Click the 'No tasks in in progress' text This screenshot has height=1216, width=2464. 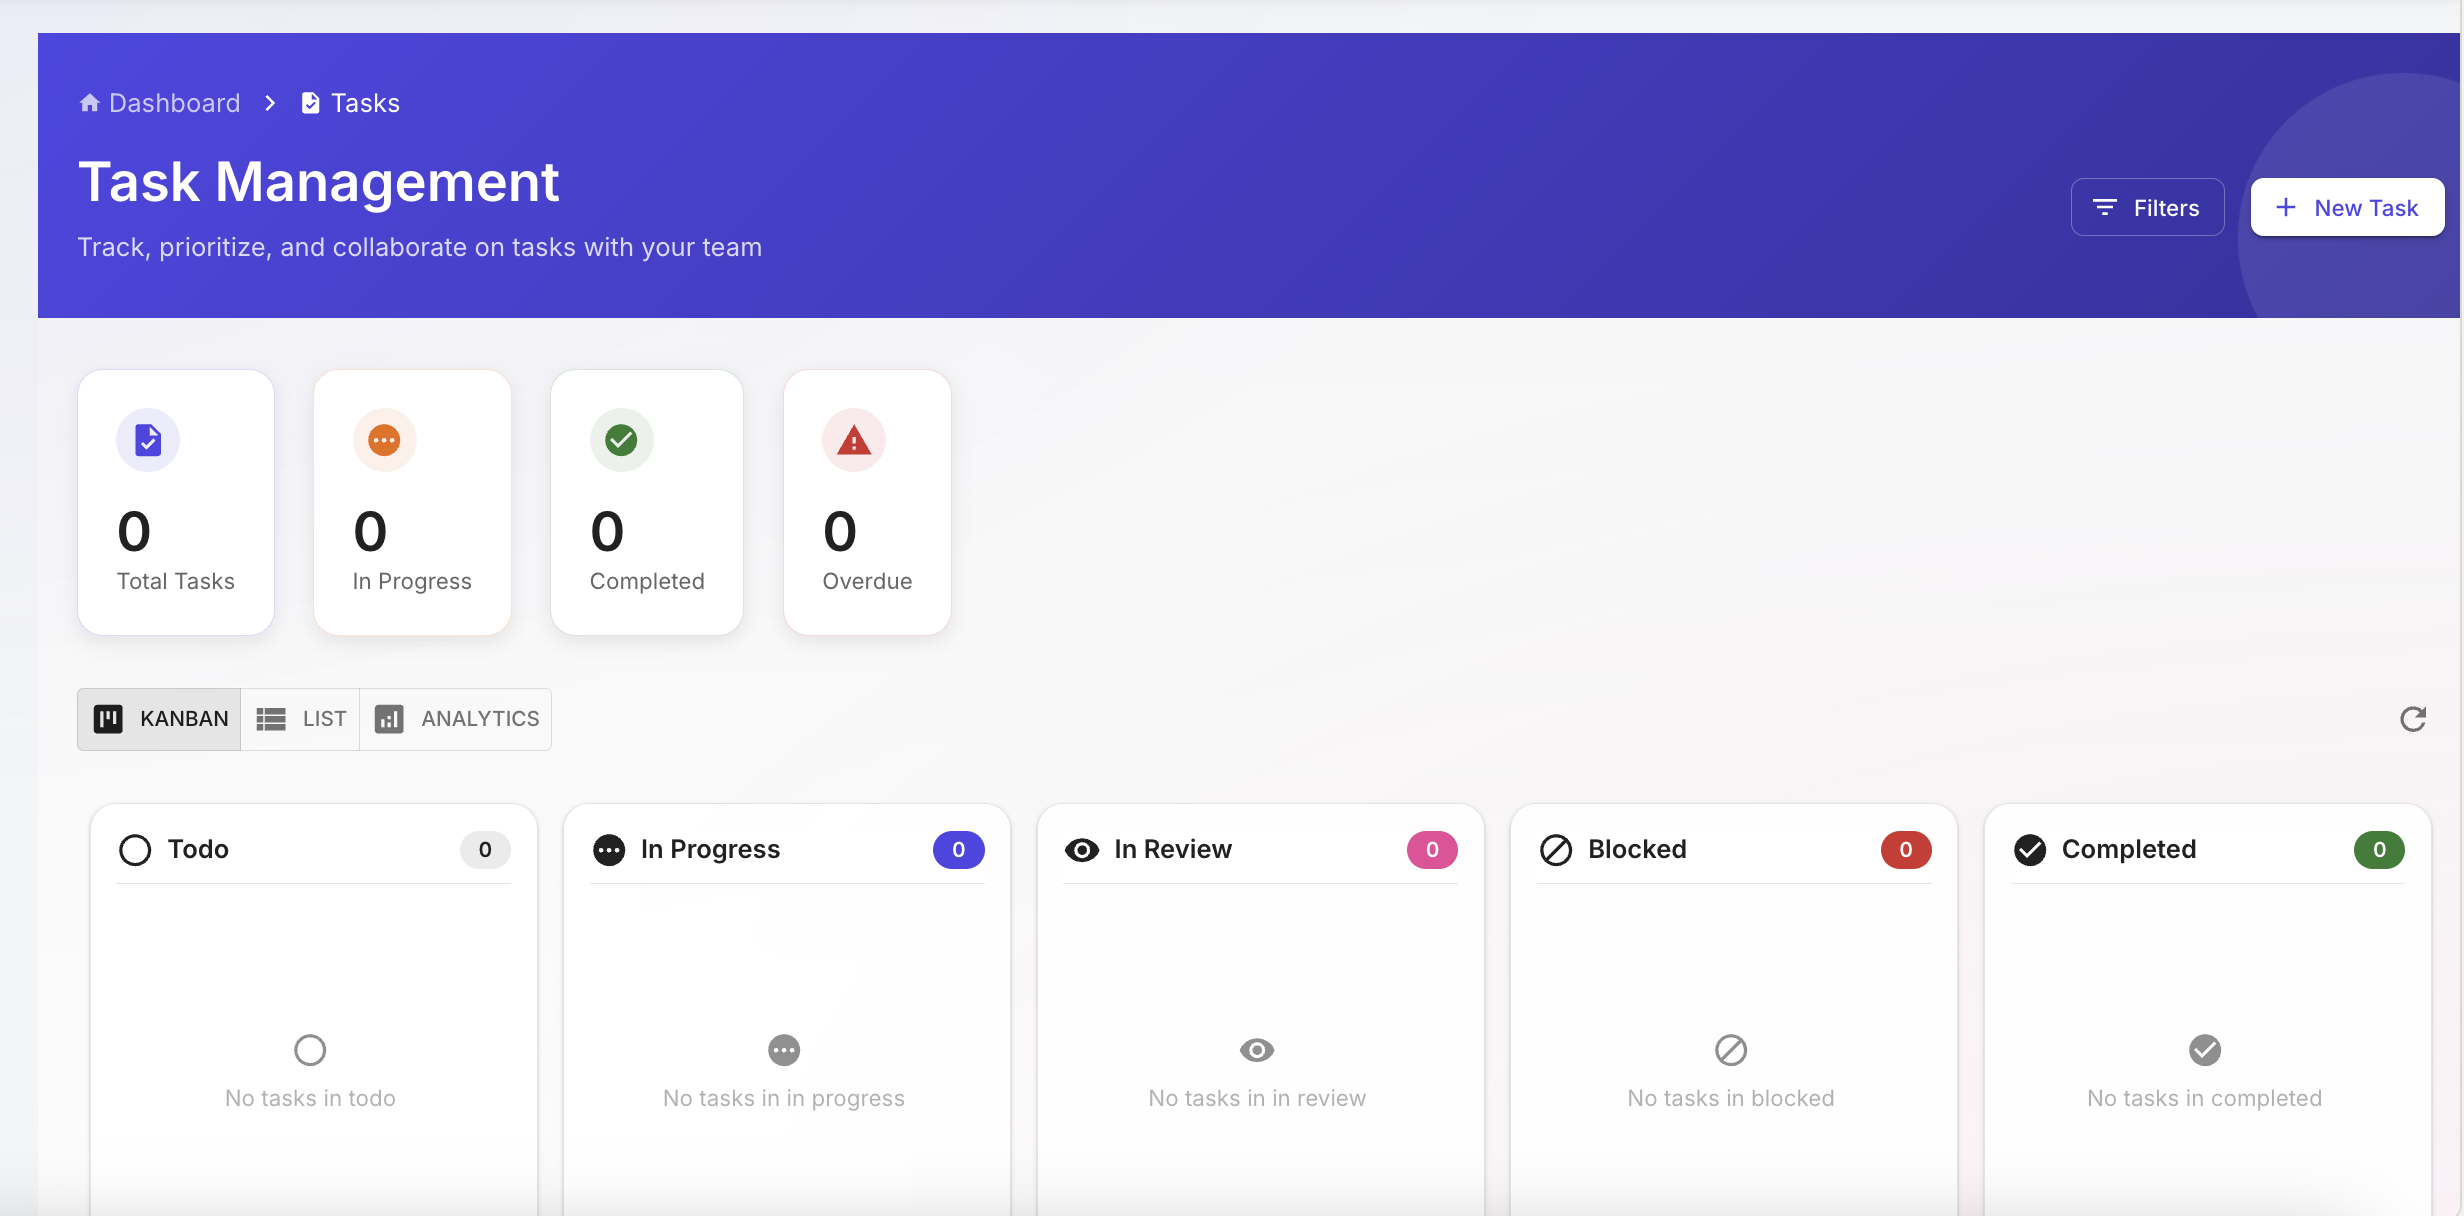[784, 1098]
